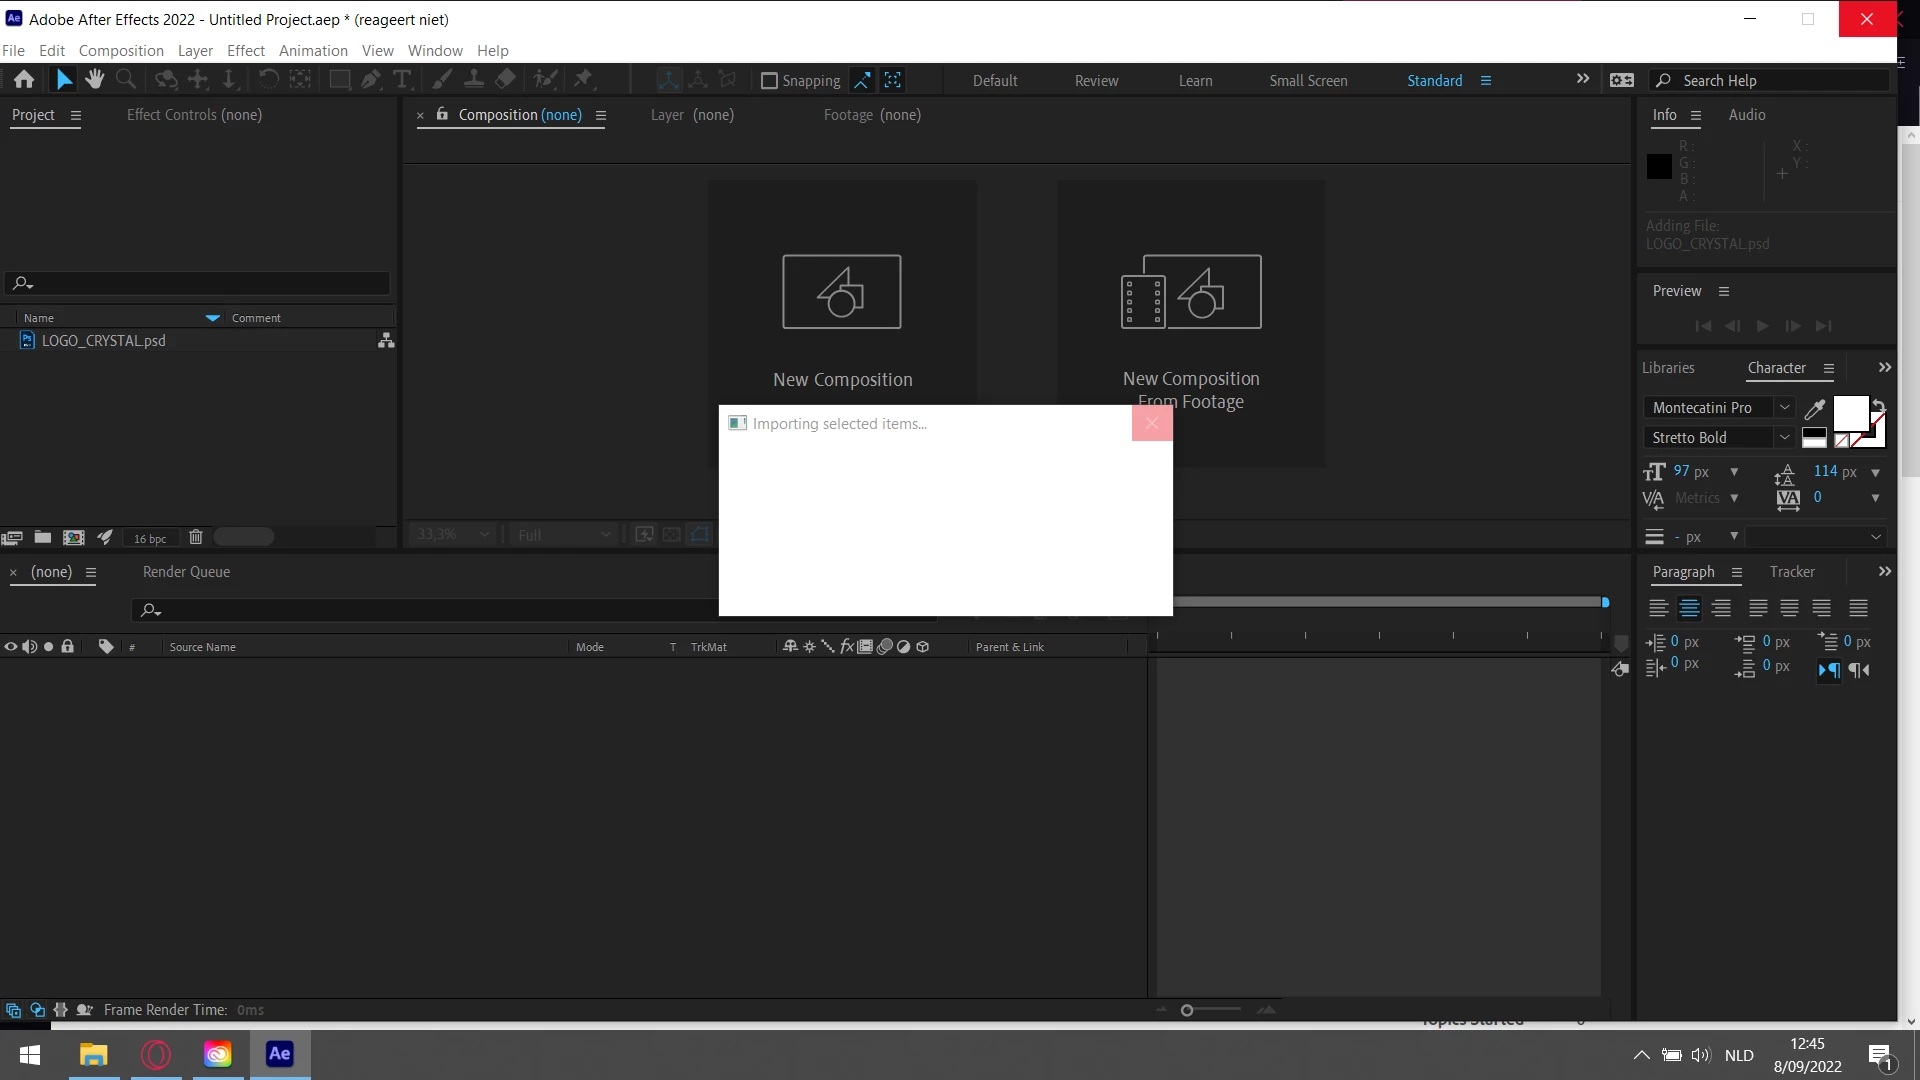The width and height of the screenshot is (1920, 1080).
Task: Click the Delete trash icon in Project panel
Action: point(196,537)
